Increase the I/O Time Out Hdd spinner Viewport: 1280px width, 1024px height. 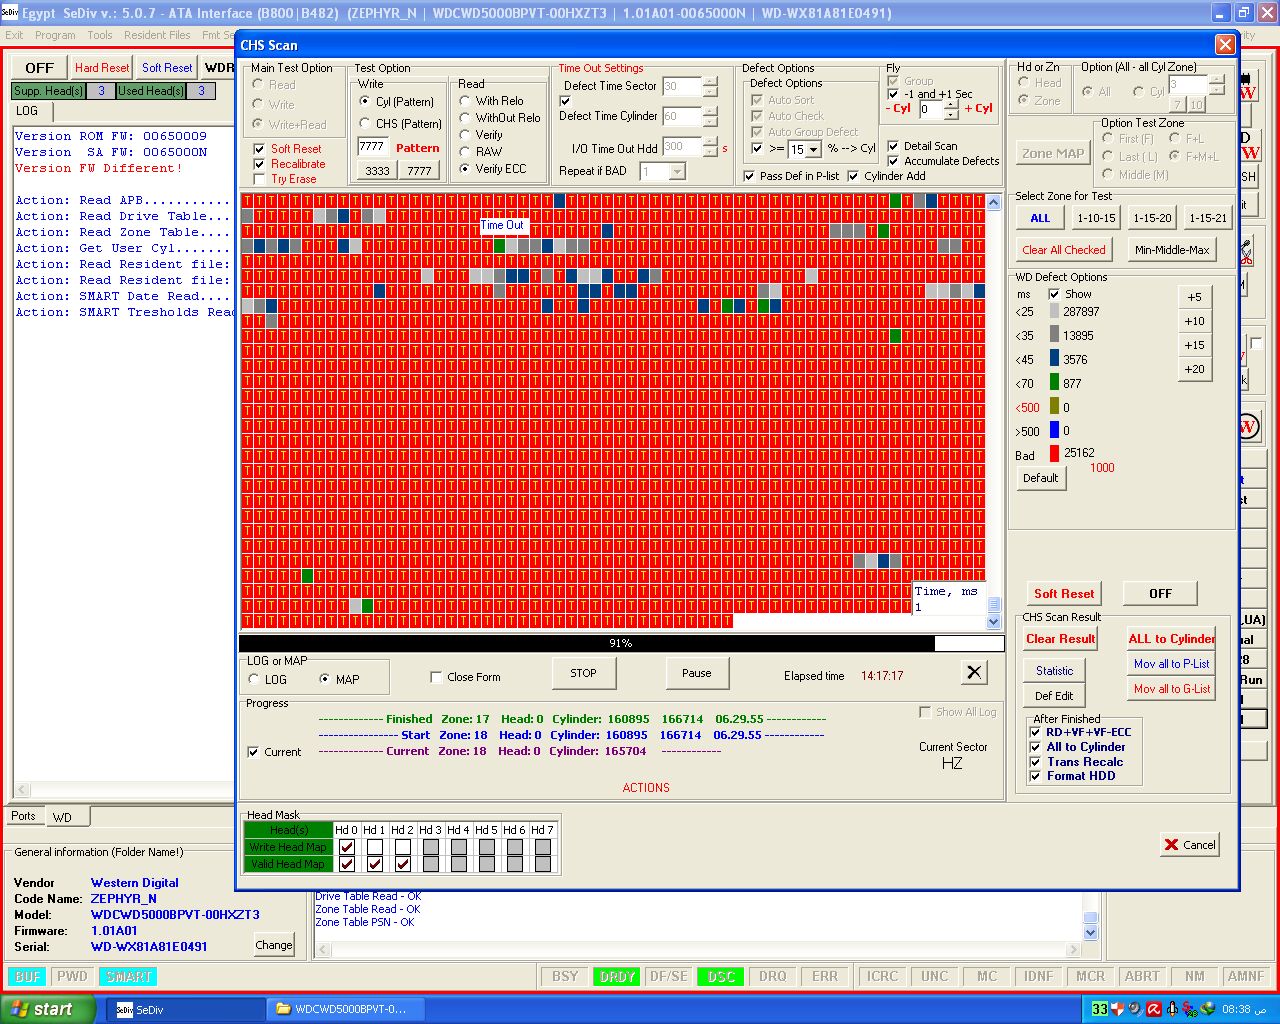coord(710,143)
